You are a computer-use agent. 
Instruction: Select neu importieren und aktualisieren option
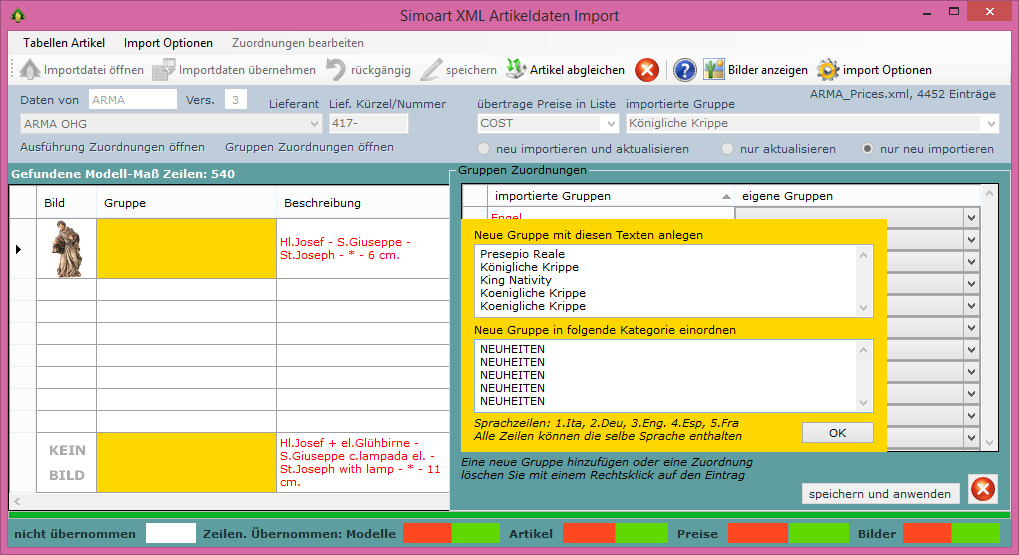(484, 149)
